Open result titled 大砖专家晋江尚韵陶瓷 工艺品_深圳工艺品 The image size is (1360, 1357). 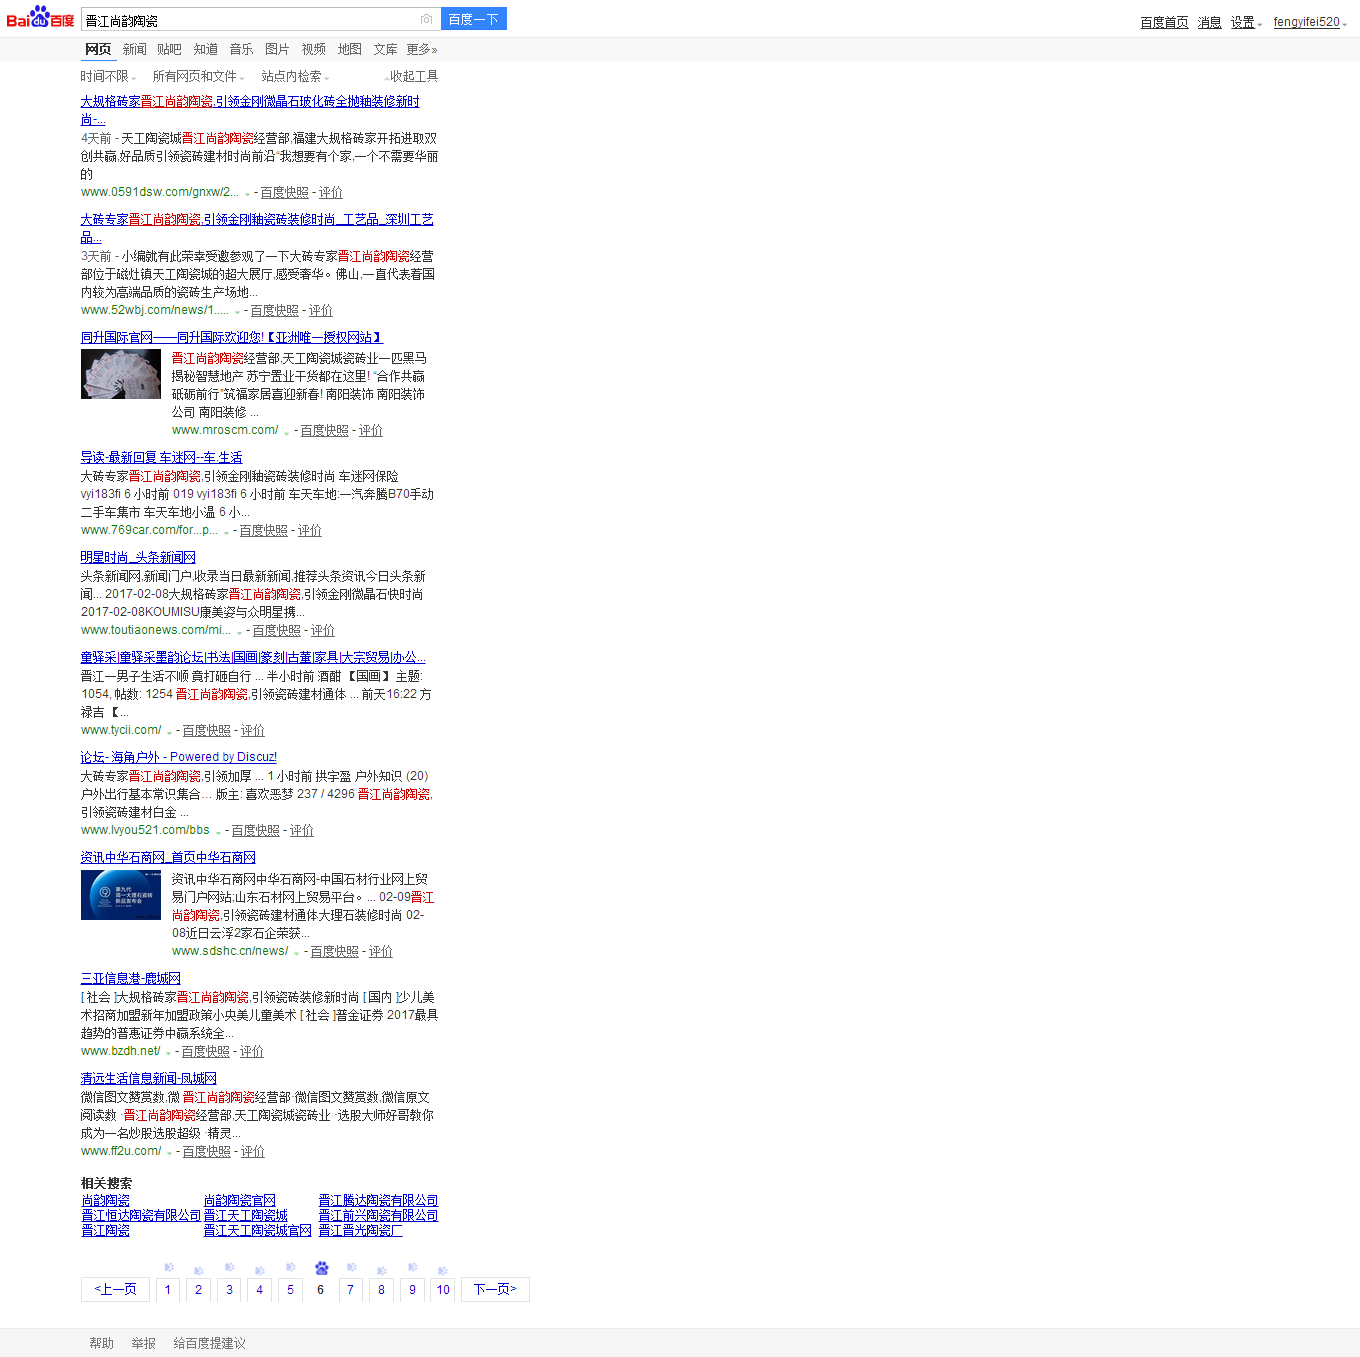(x=257, y=220)
